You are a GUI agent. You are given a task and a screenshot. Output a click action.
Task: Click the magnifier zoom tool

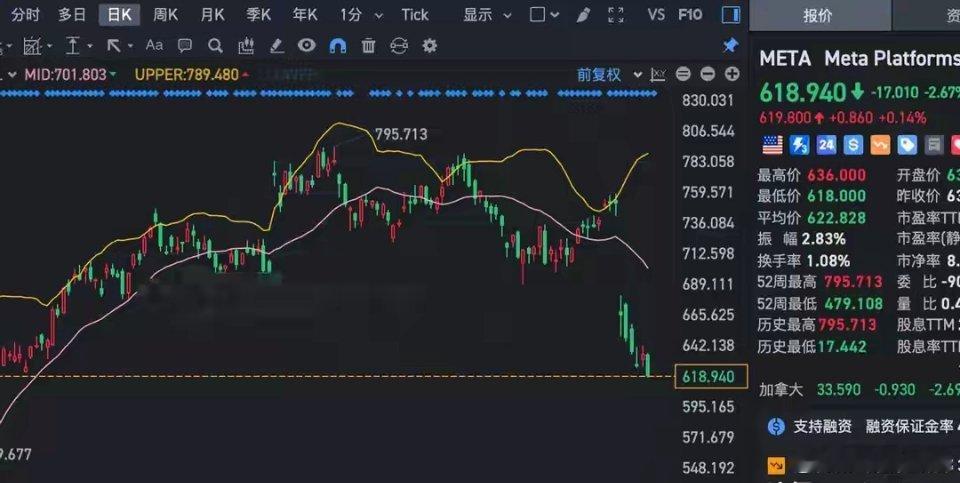pos(215,45)
